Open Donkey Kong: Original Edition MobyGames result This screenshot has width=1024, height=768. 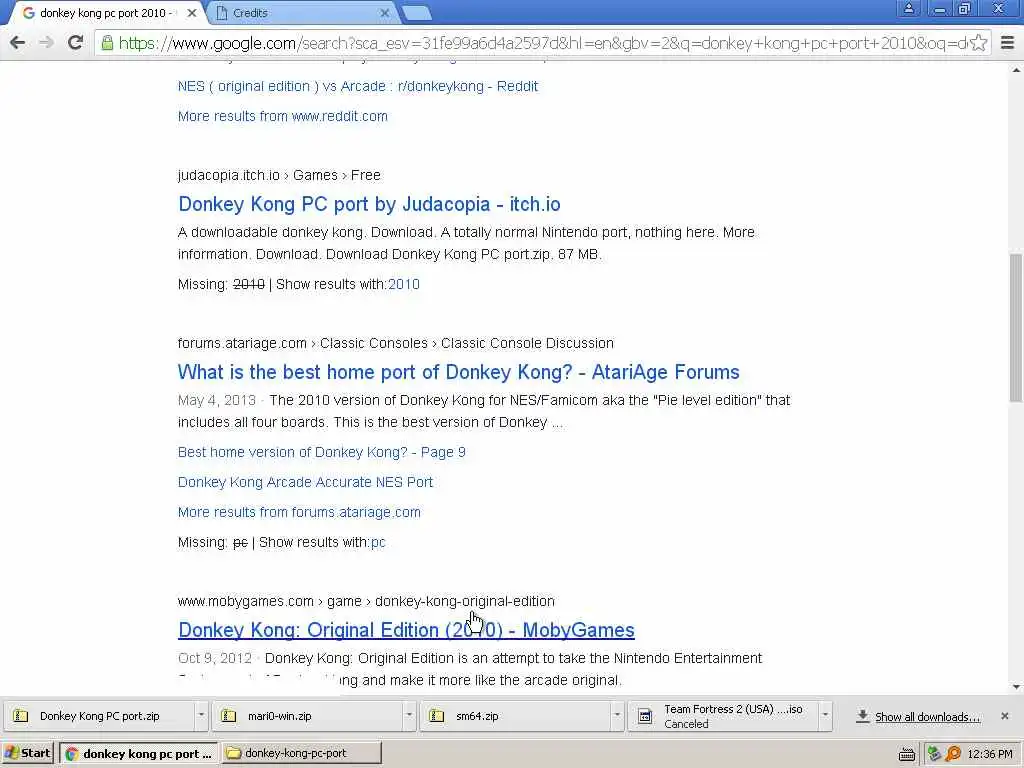(x=406, y=630)
